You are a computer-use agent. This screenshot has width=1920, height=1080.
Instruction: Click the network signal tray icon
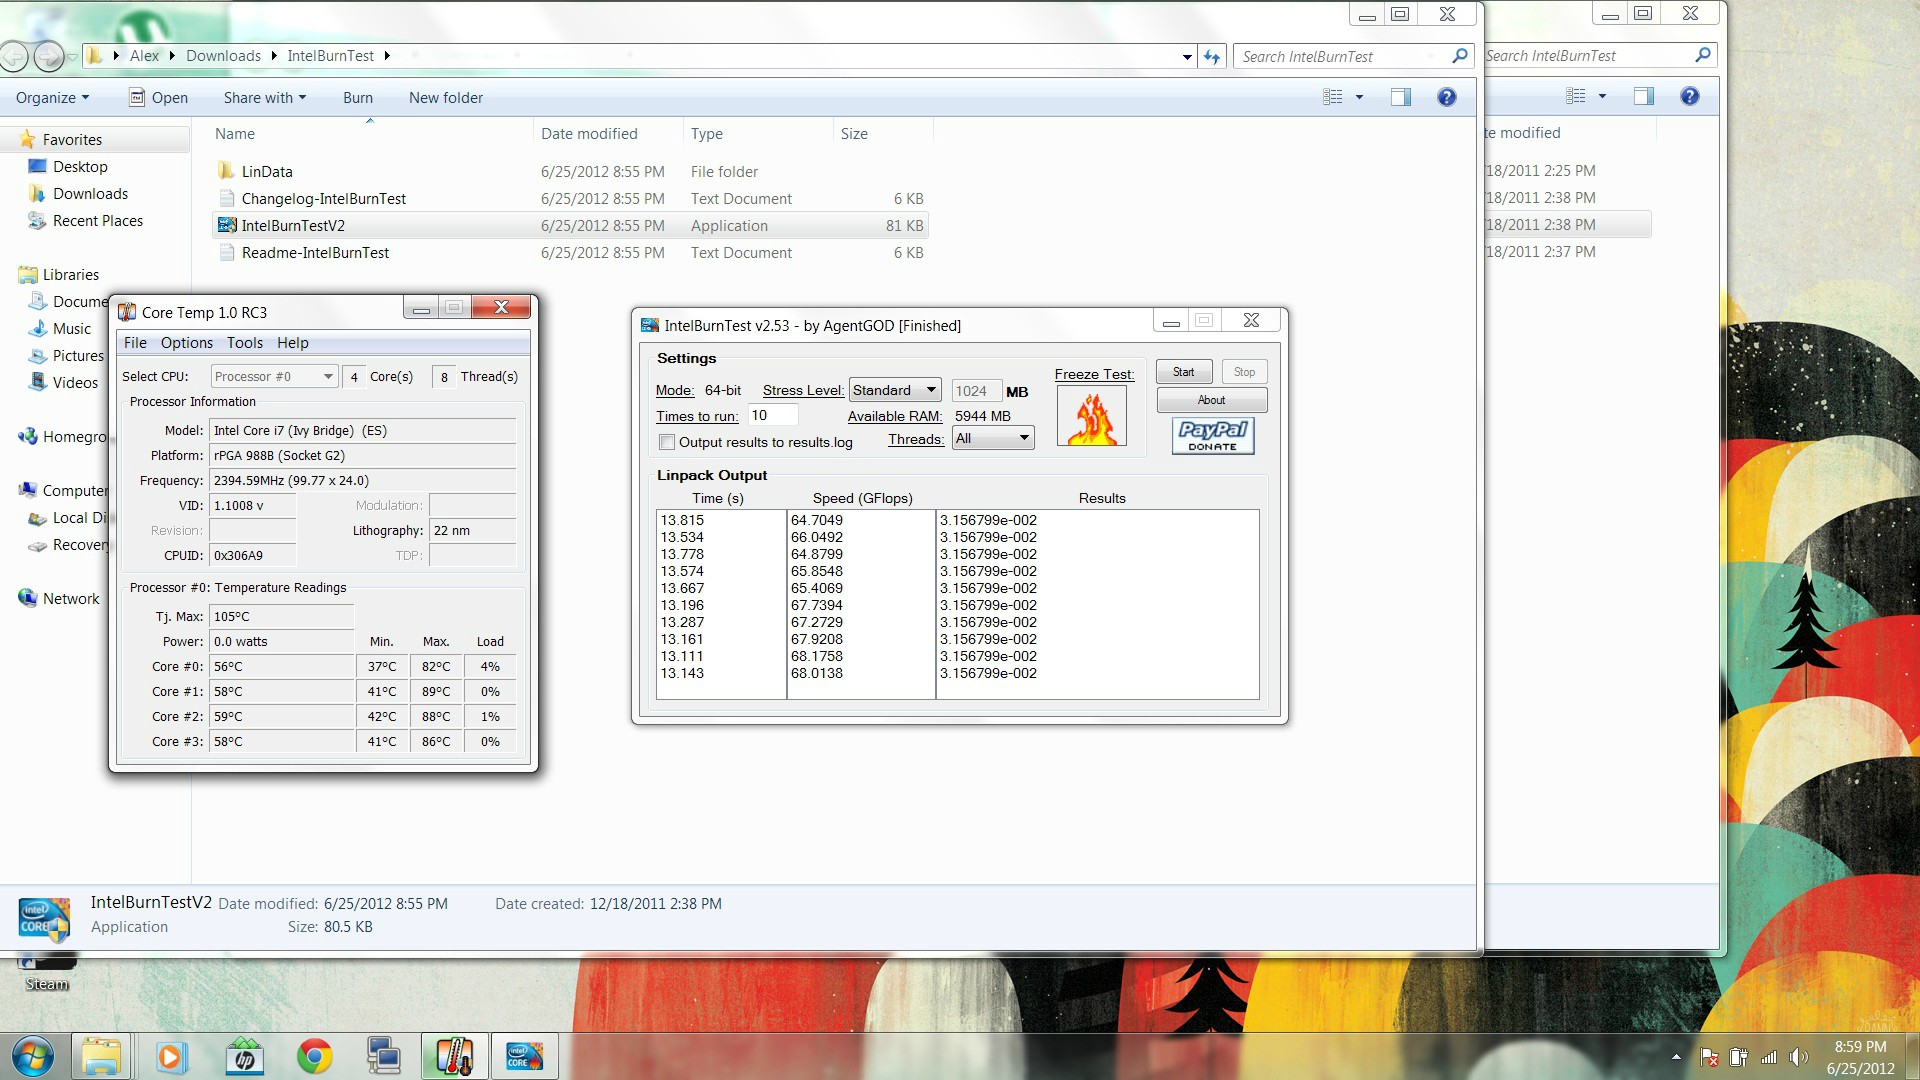[x=1769, y=1057]
